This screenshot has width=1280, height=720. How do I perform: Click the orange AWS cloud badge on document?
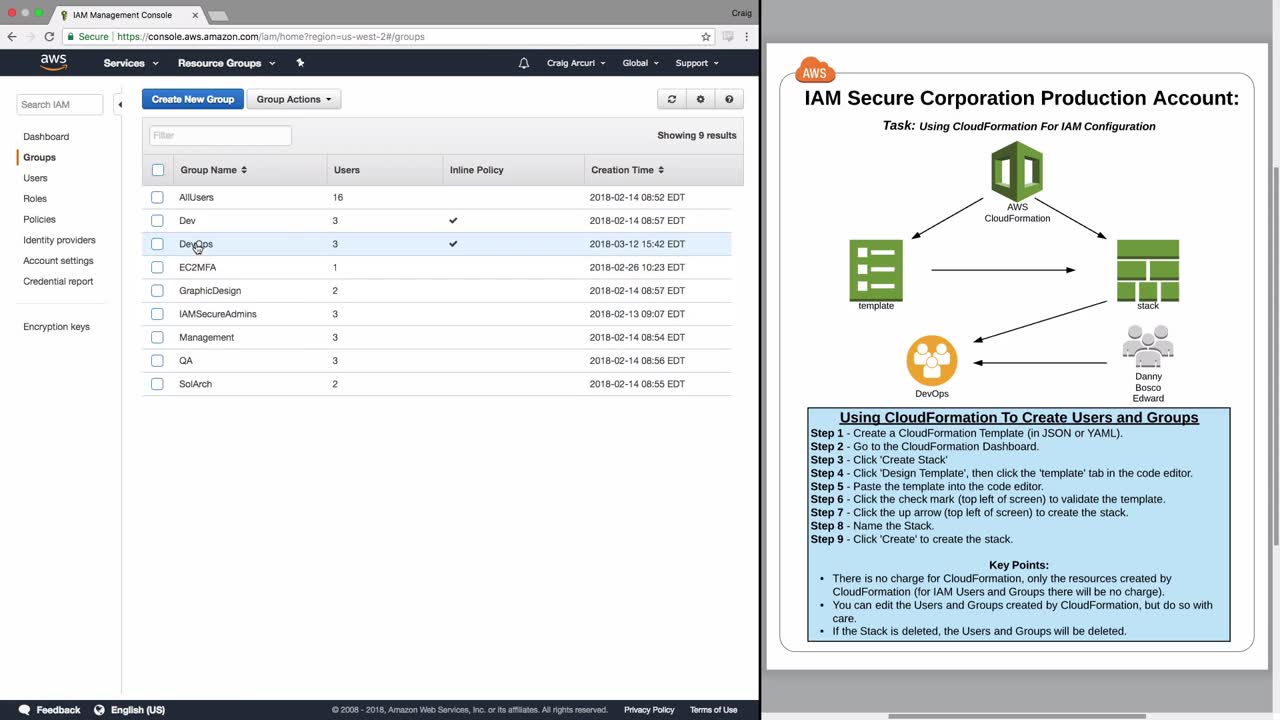pyautogui.click(x=815, y=71)
